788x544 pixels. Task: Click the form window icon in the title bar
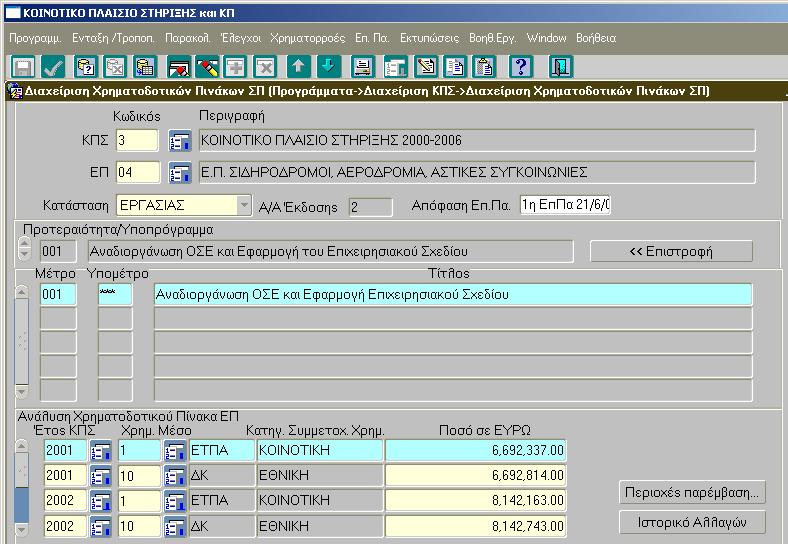[15, 92]
